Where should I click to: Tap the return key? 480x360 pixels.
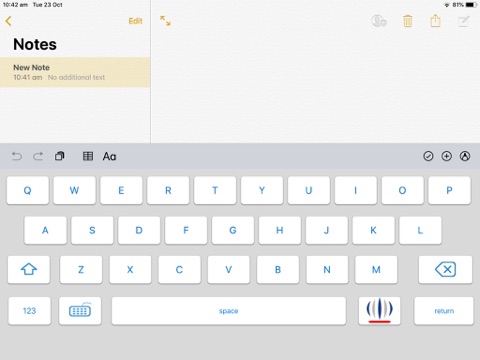444,311
